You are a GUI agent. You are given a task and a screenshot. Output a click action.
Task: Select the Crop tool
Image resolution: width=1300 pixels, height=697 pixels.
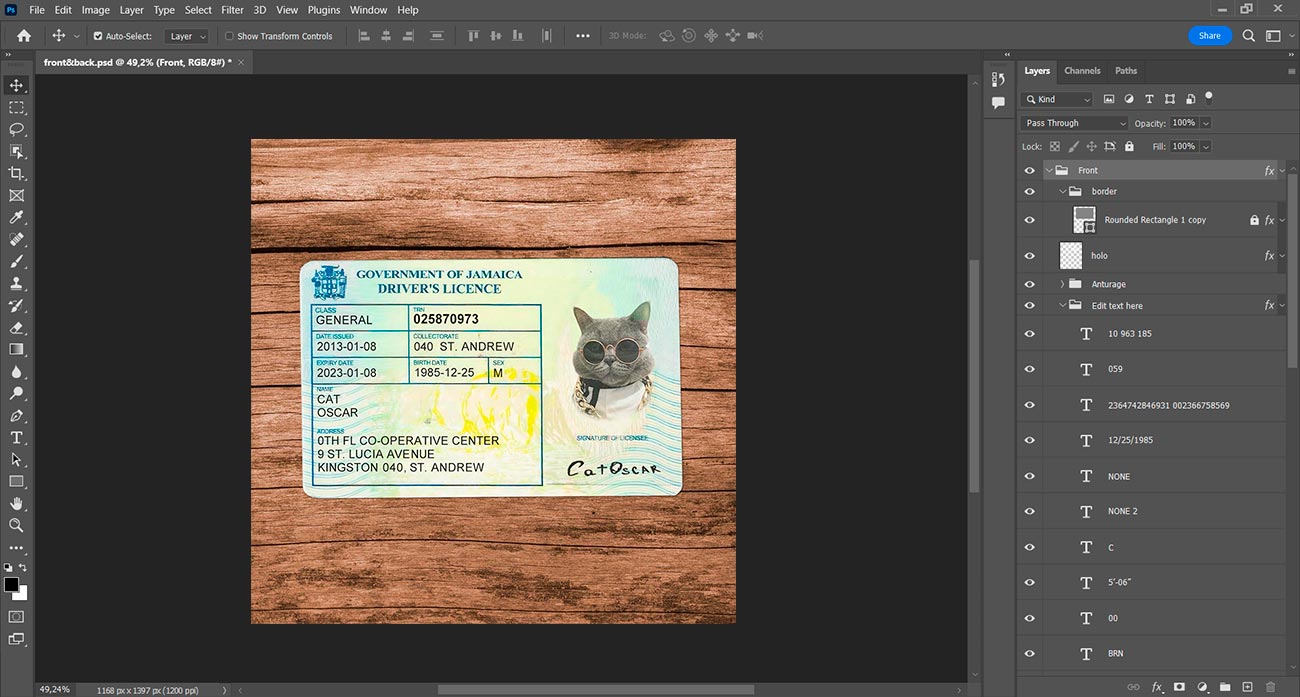tap(16, 173)
